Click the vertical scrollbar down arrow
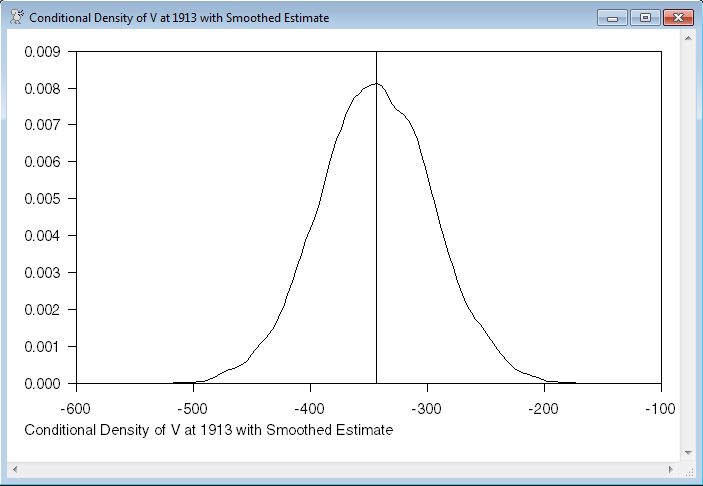The height and width of the screenshot is (486, 703). tap(688, 453)
